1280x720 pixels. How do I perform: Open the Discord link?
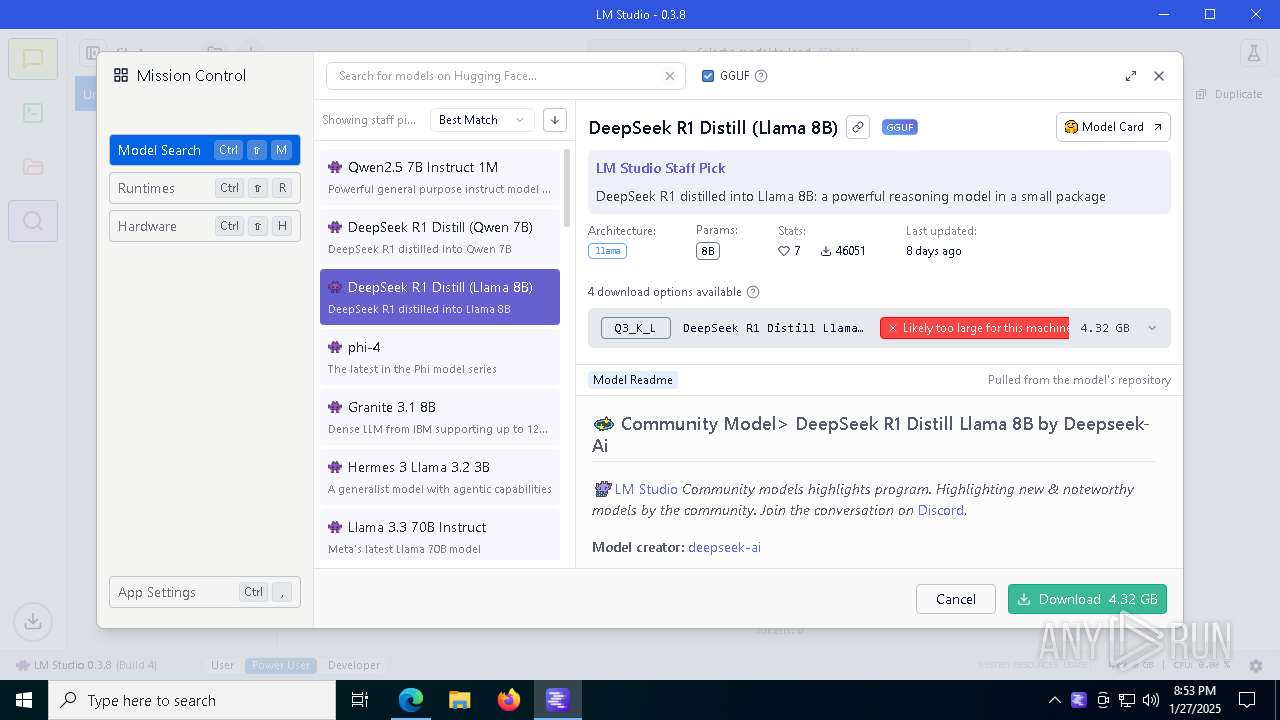pos(940,510)
